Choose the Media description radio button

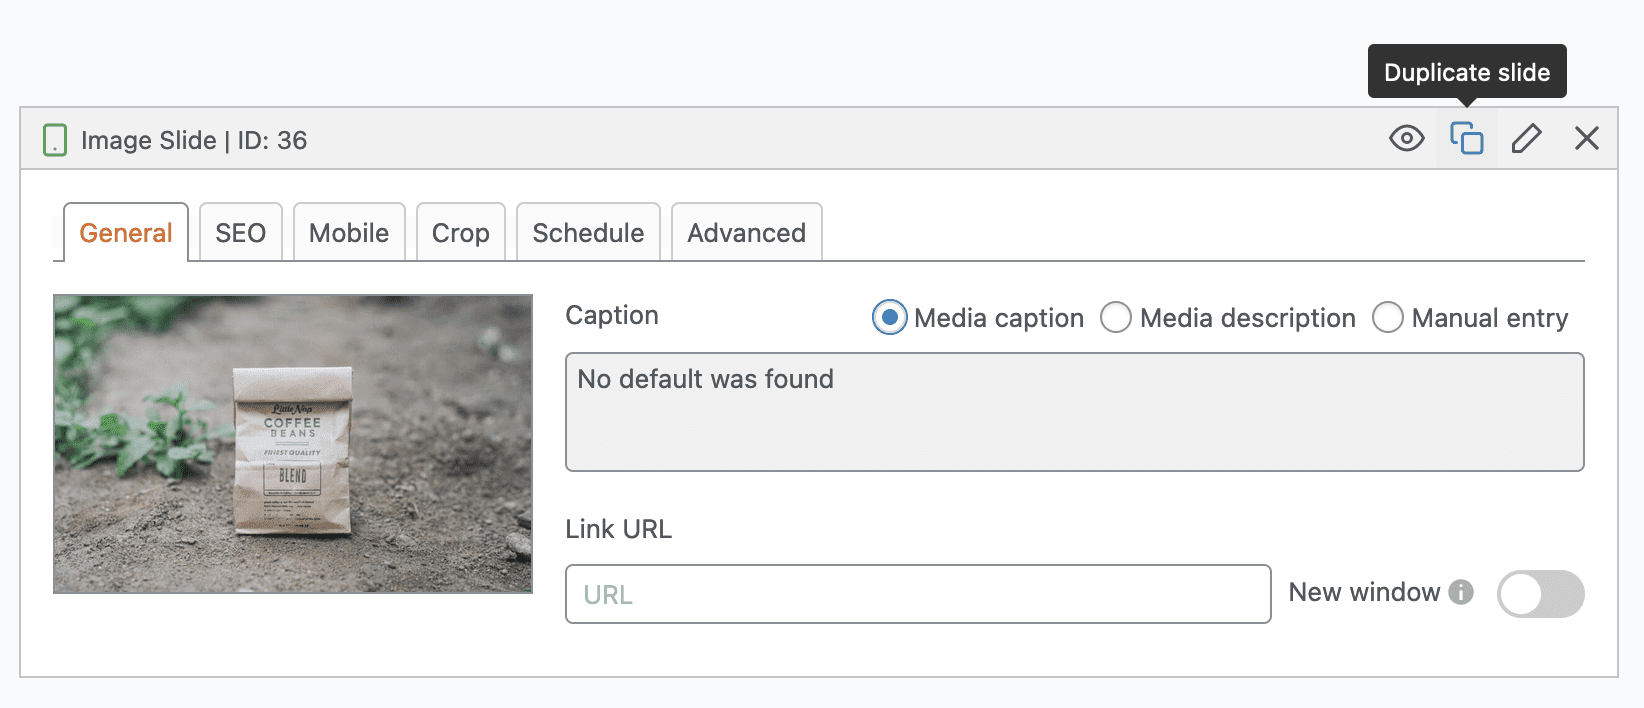coord(1116,318)
